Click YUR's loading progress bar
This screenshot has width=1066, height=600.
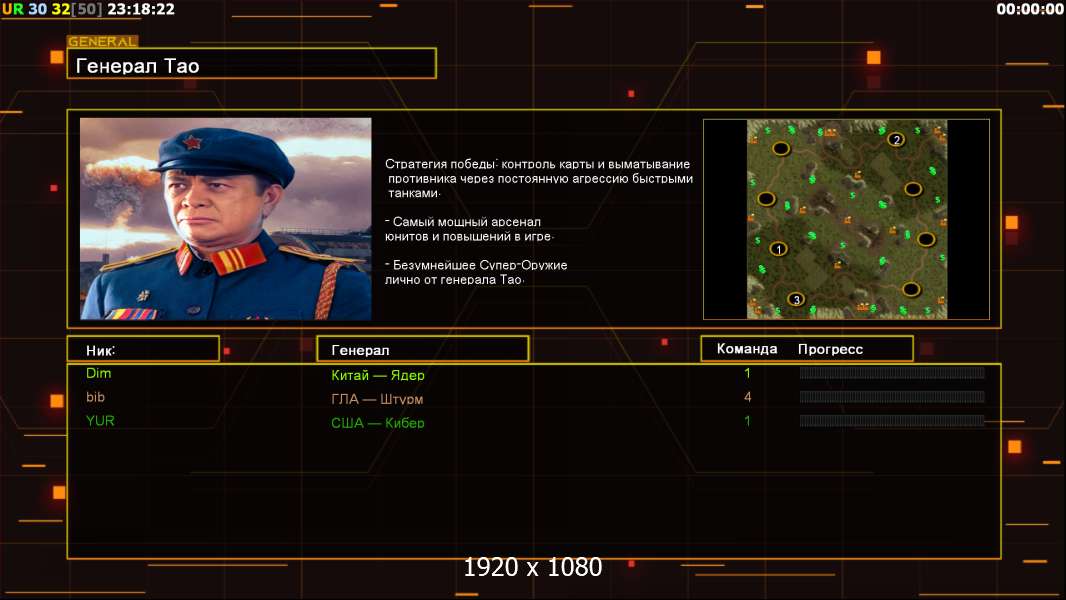892,421
